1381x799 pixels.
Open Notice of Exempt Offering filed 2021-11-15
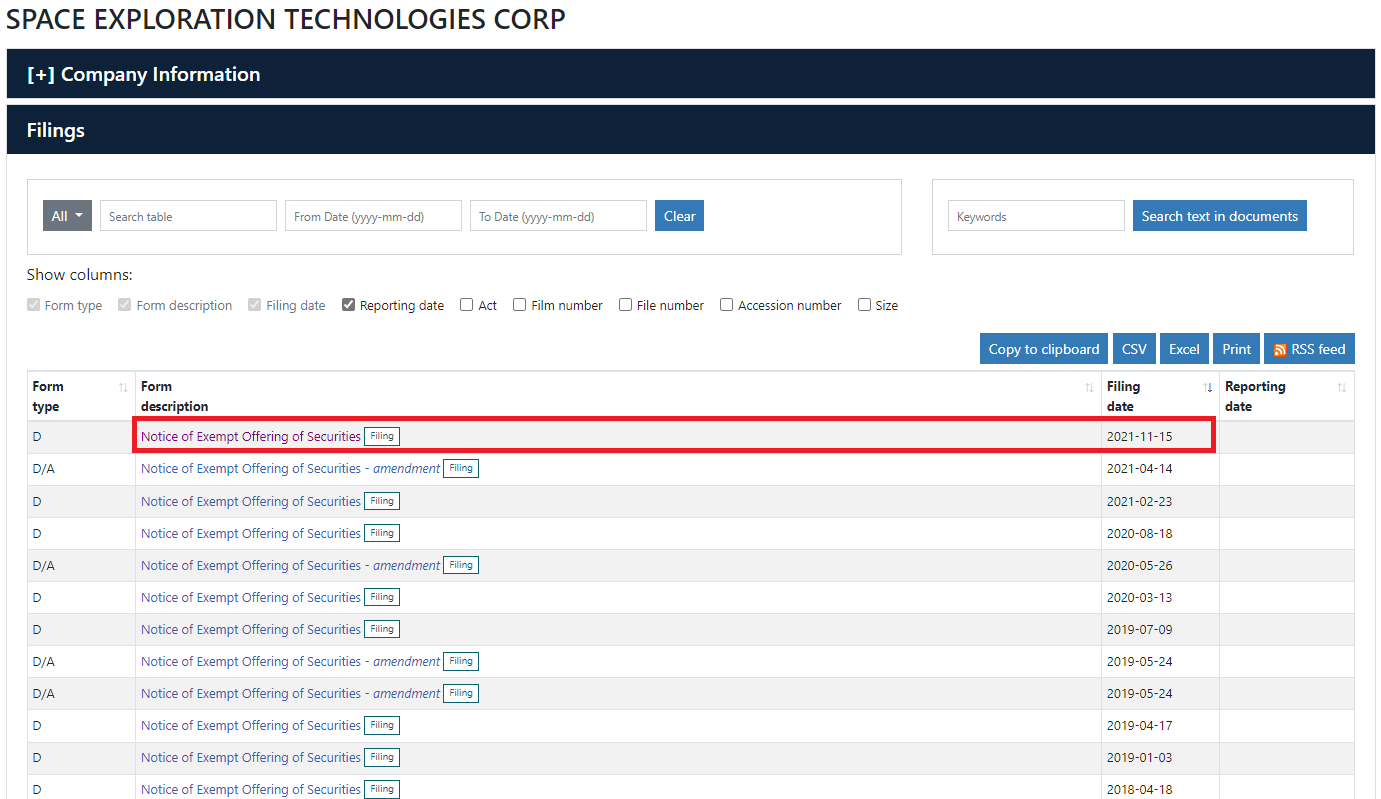click(x=251, y=436)
